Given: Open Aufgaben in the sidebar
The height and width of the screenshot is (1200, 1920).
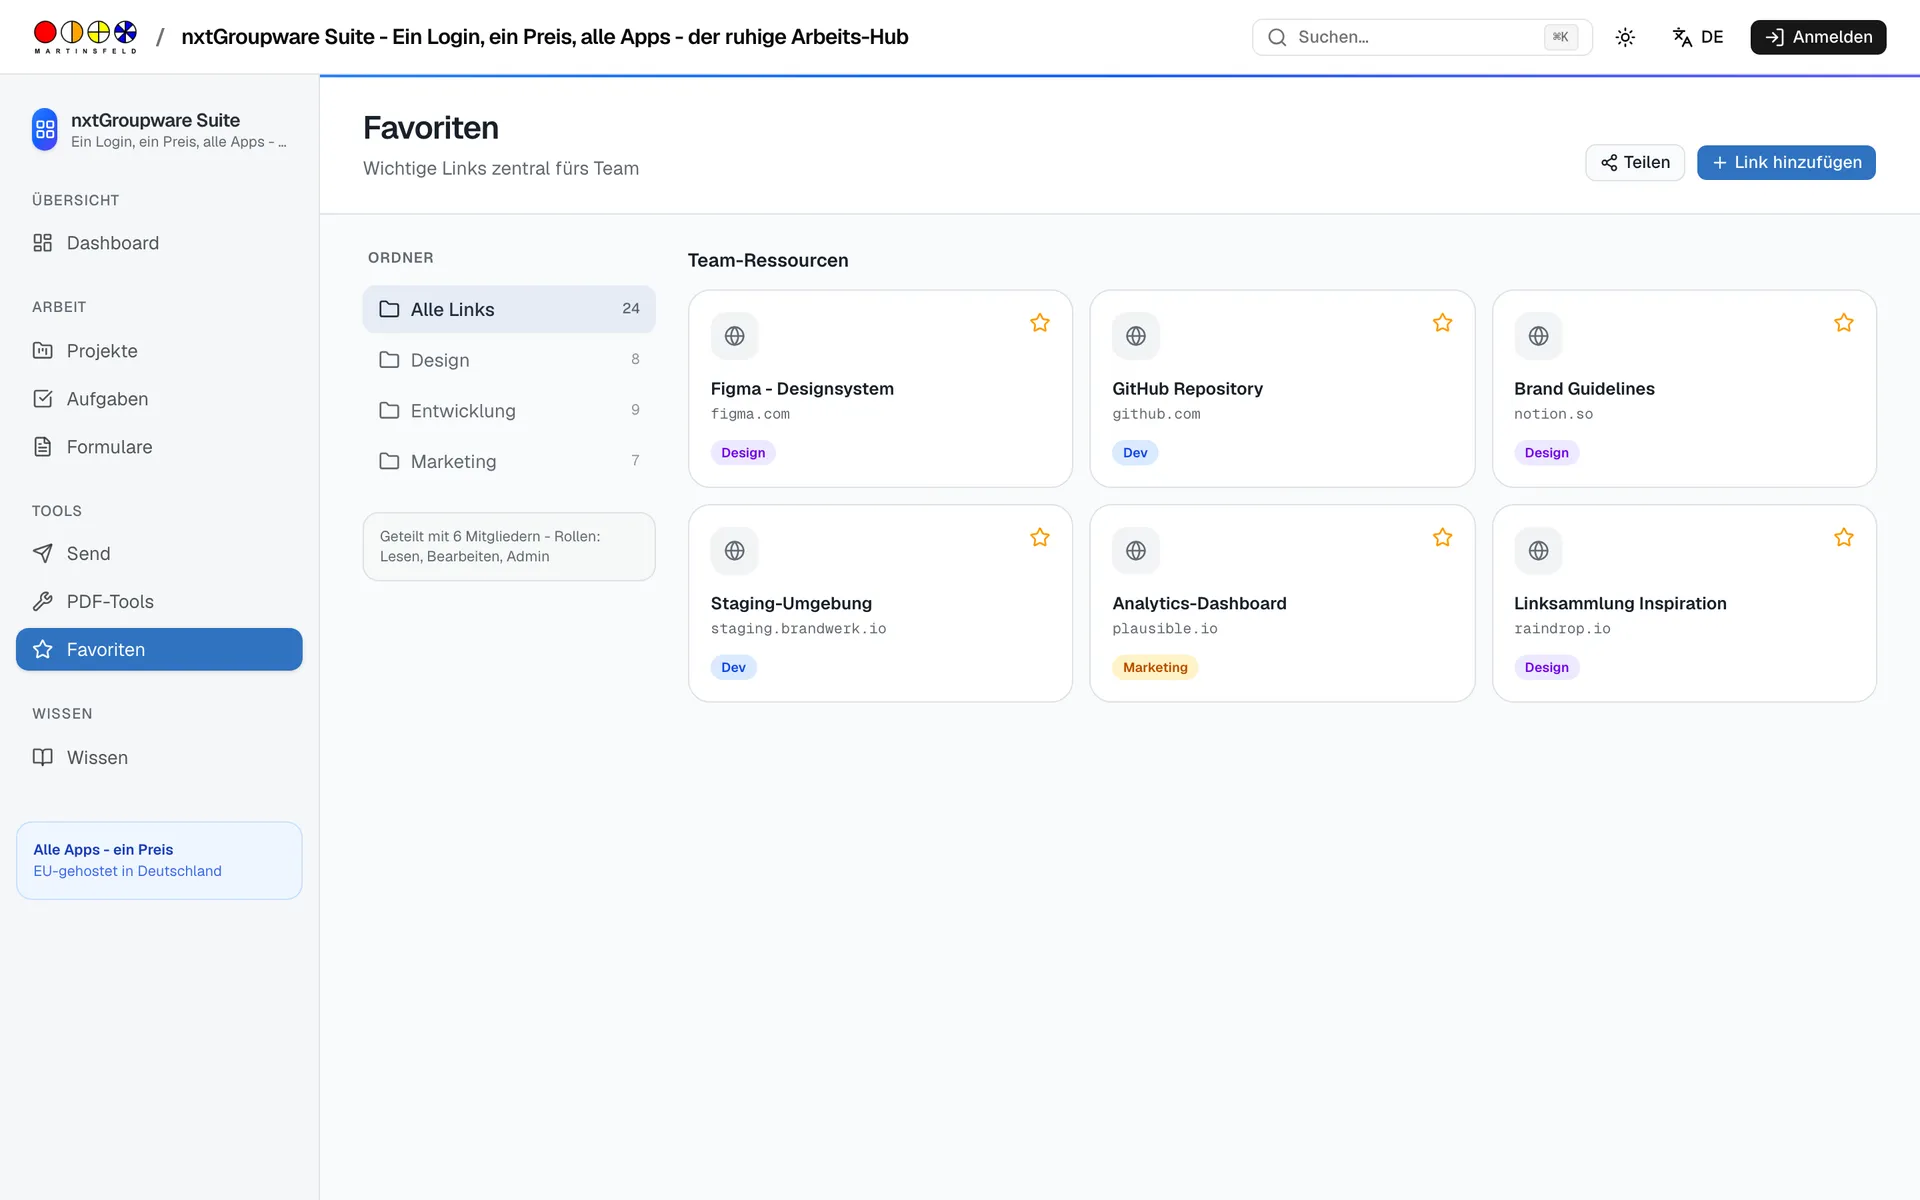Looking at the screenshot, I should tap(159, 399).
